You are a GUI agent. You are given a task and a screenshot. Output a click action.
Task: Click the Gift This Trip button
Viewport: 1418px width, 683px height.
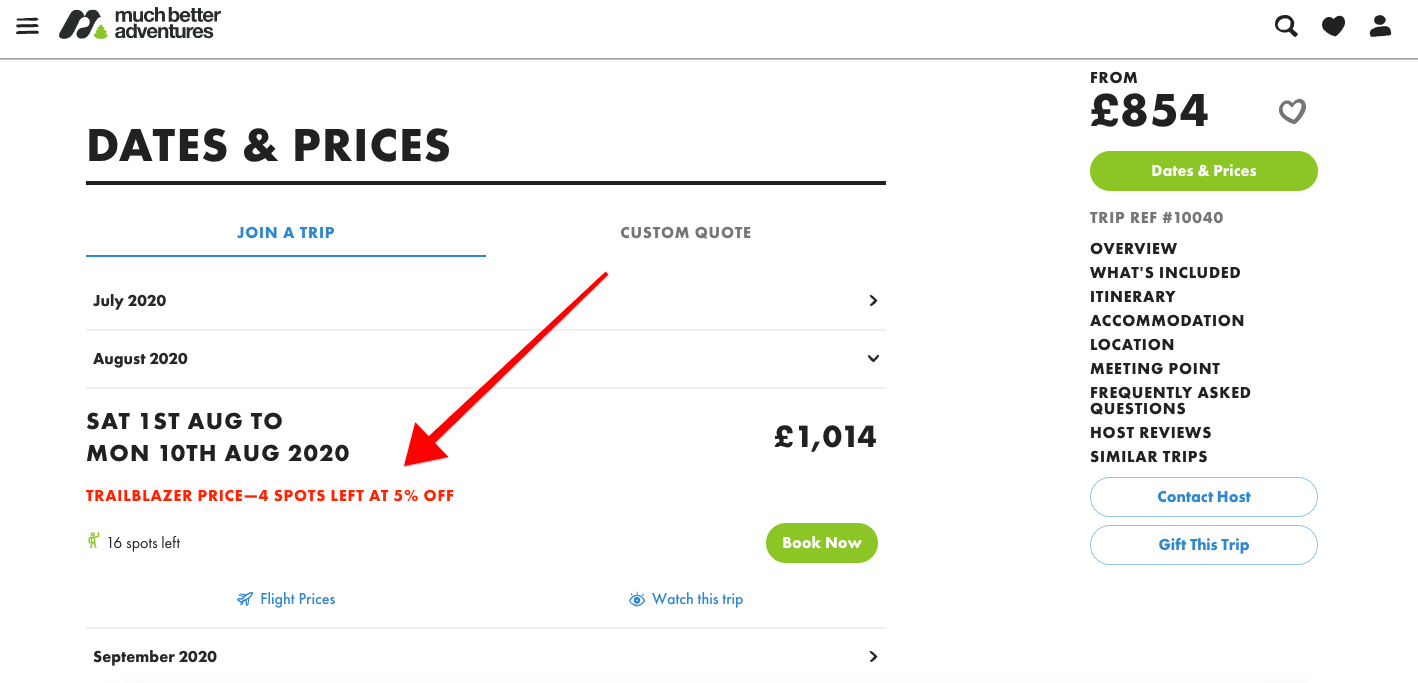[x=1203, y=545]
